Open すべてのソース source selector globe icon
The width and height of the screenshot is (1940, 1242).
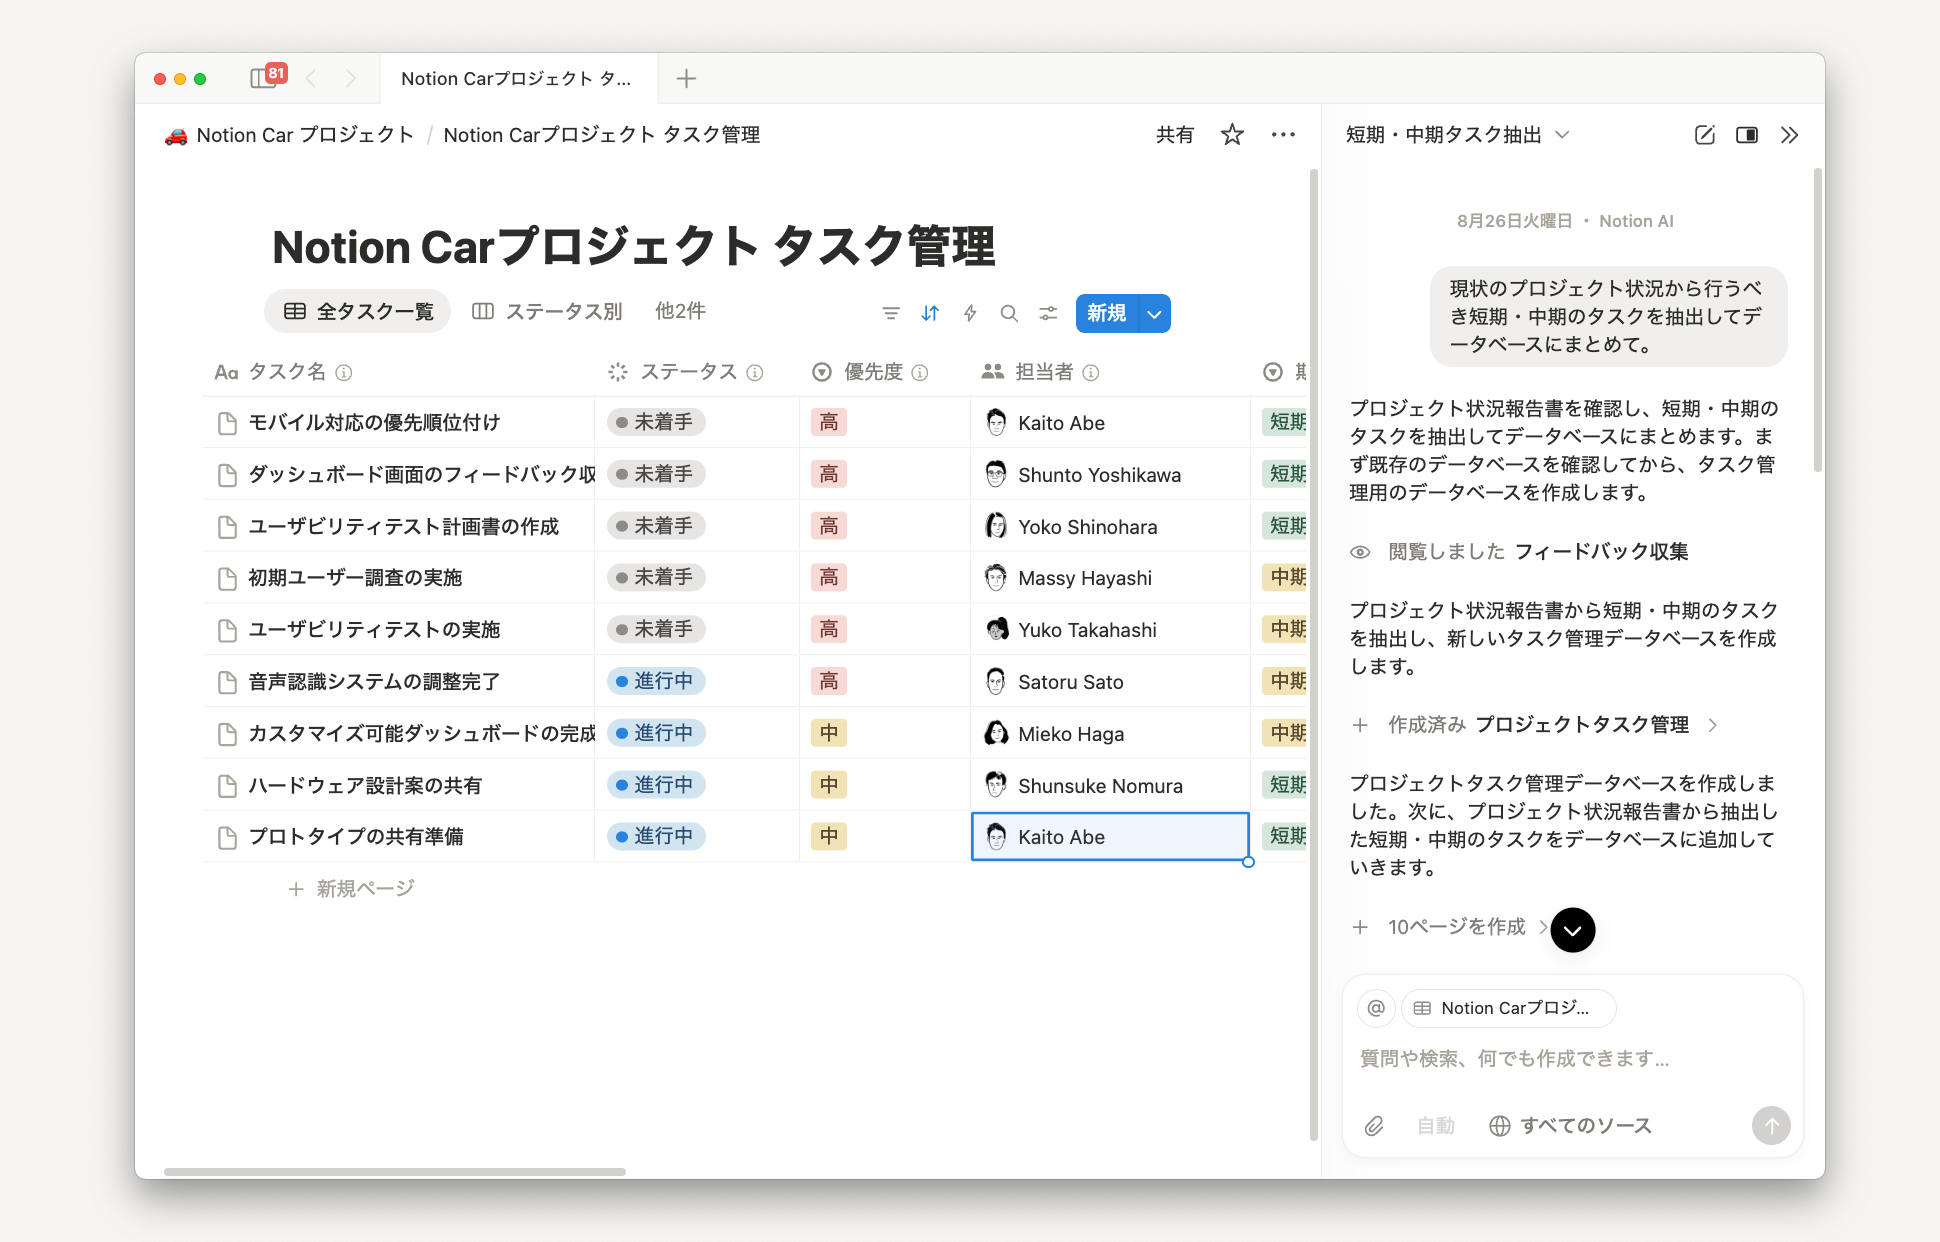click(x=1500, y=1125)
